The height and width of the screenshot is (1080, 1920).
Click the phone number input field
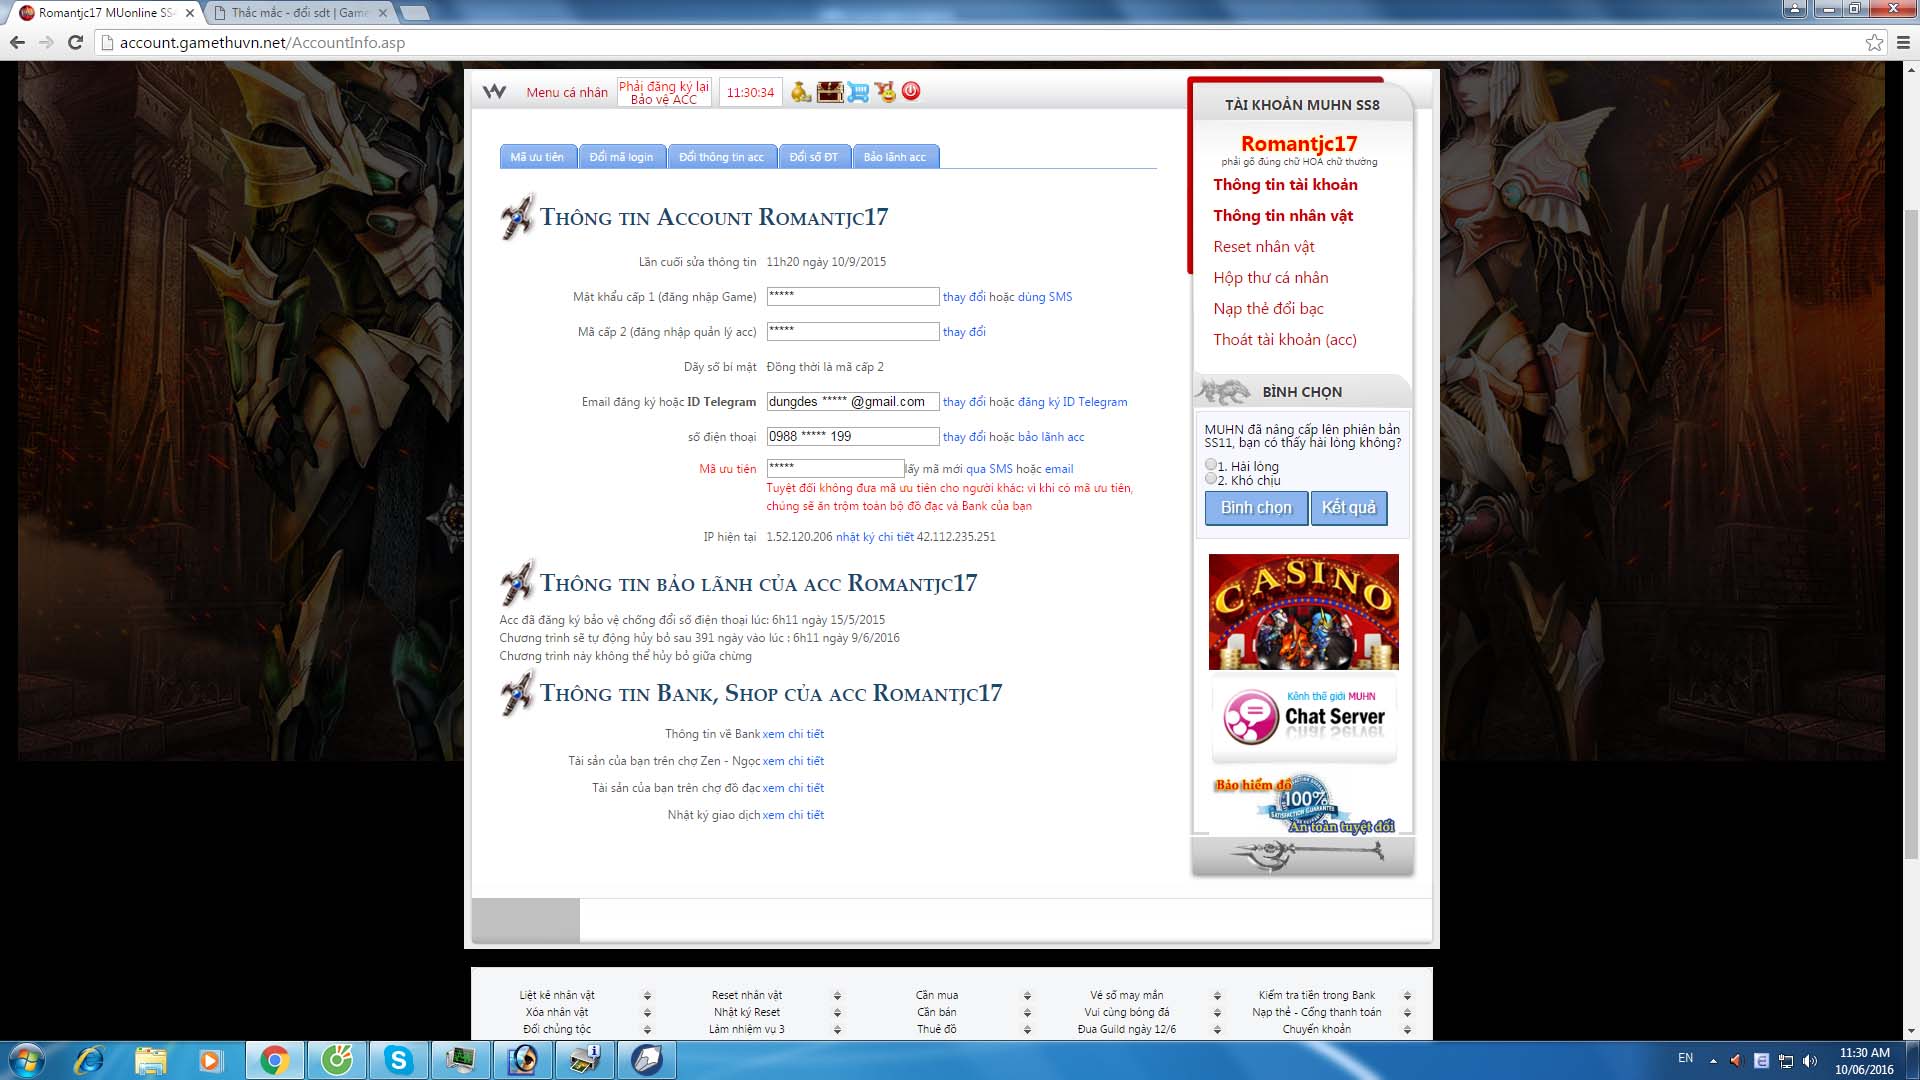852,437
